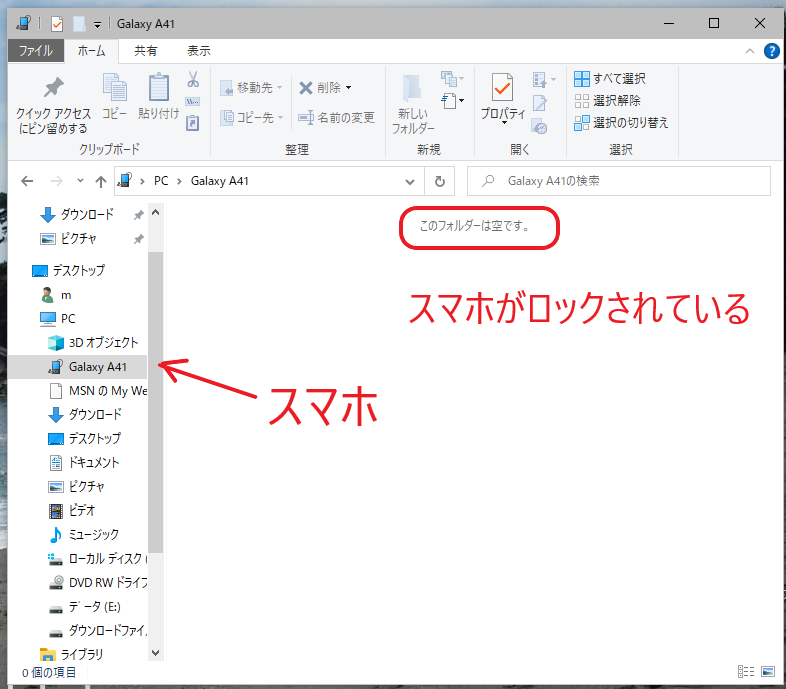
Task: Click the new folder icon in title bar
Action: [x=79, y=24]
